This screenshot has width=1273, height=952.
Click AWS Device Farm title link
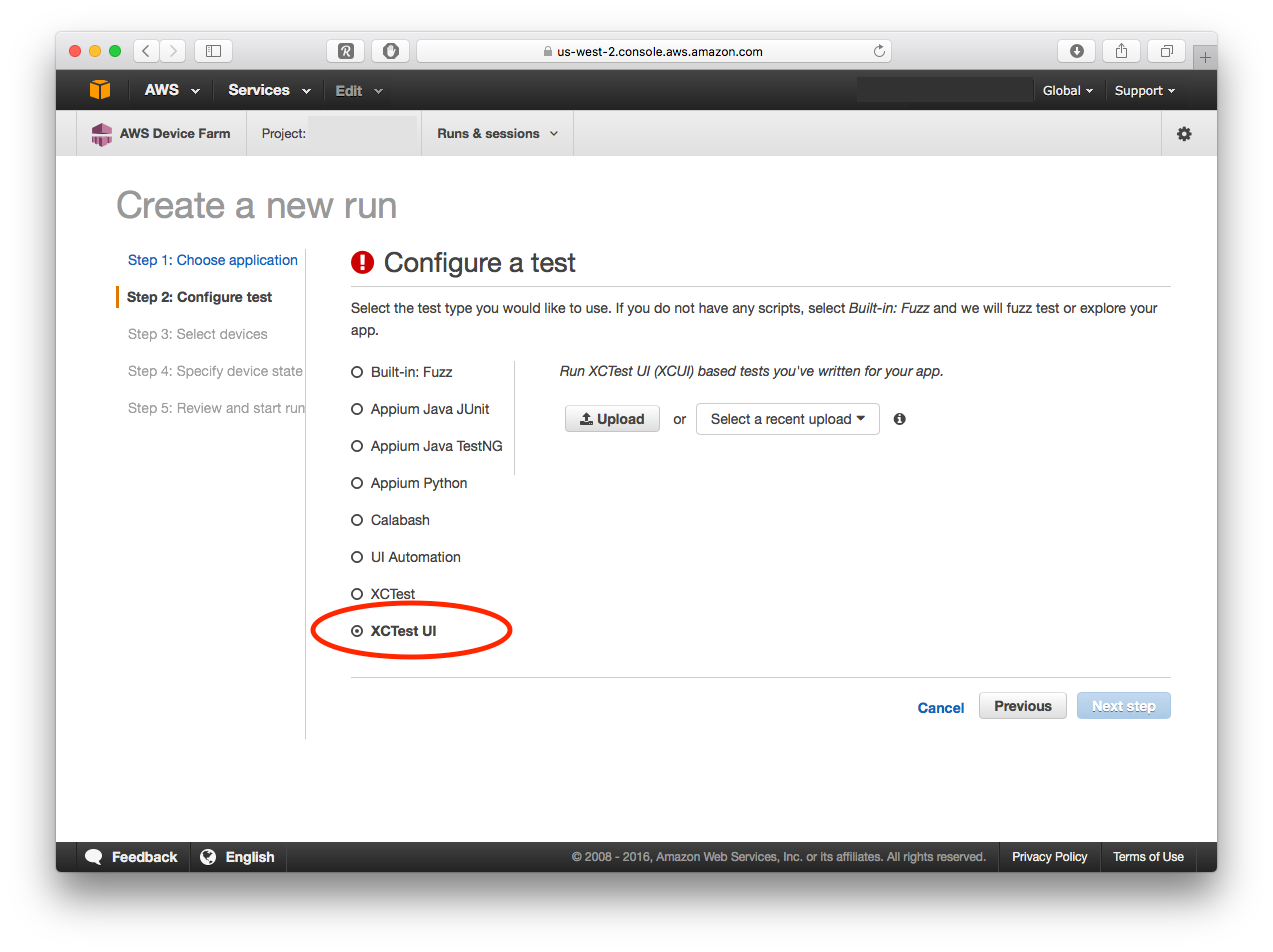tap(175, 134)
